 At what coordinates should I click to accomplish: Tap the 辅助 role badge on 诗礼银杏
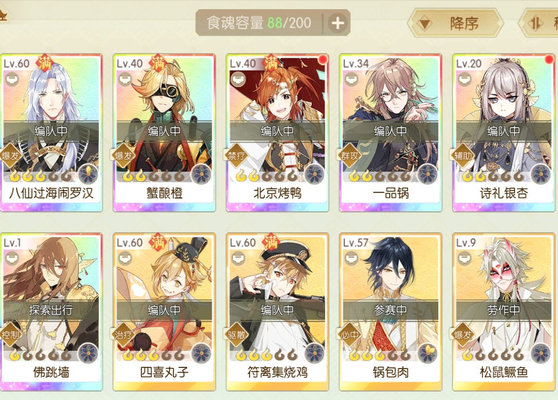pyautogui.click(x=462, y=156)
